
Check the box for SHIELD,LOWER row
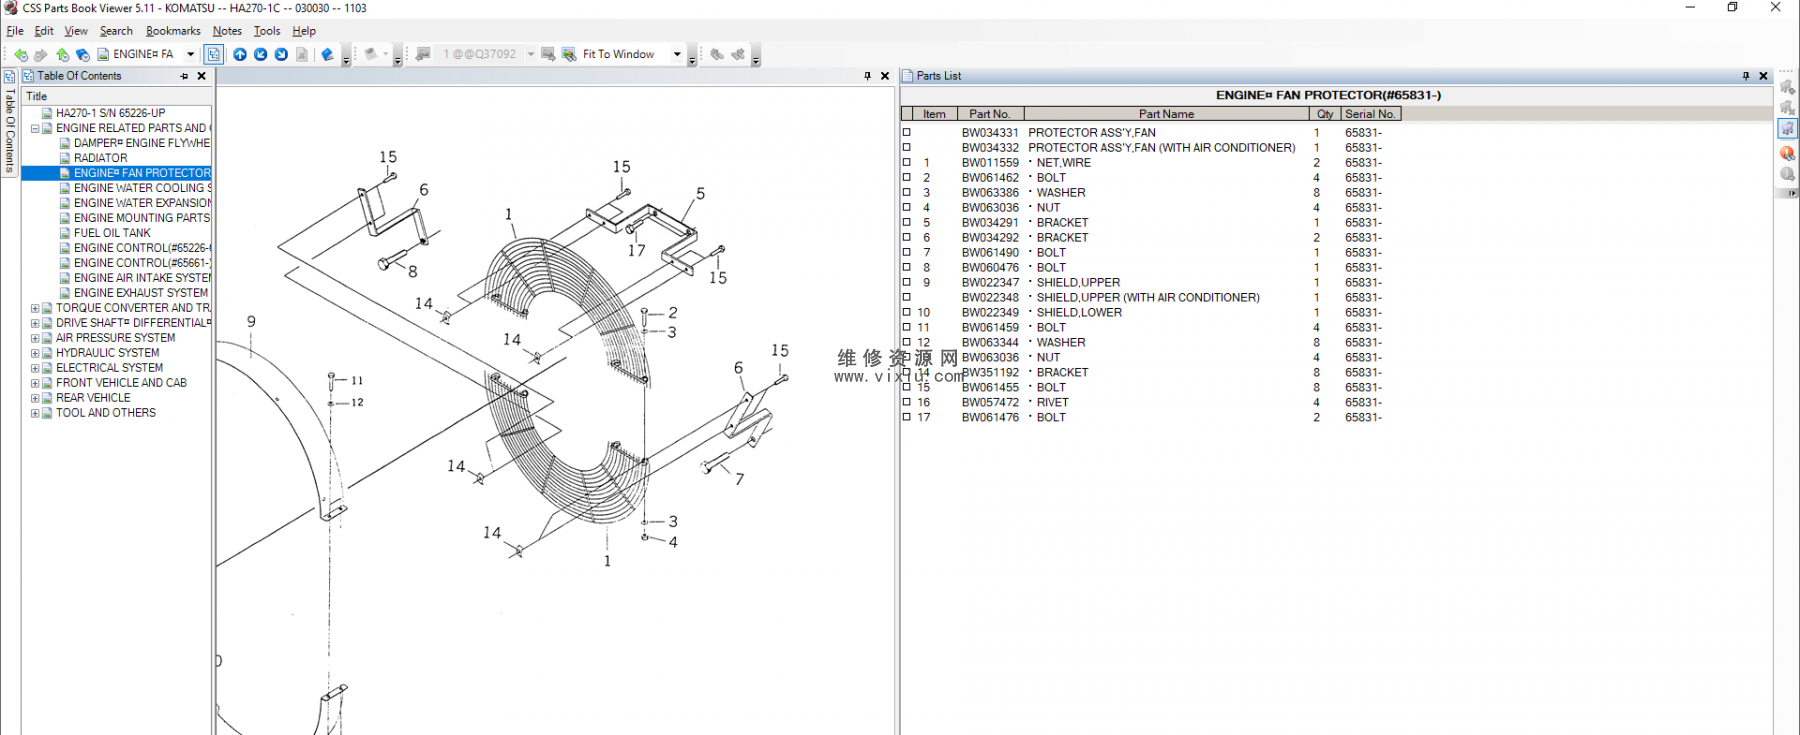907,312
